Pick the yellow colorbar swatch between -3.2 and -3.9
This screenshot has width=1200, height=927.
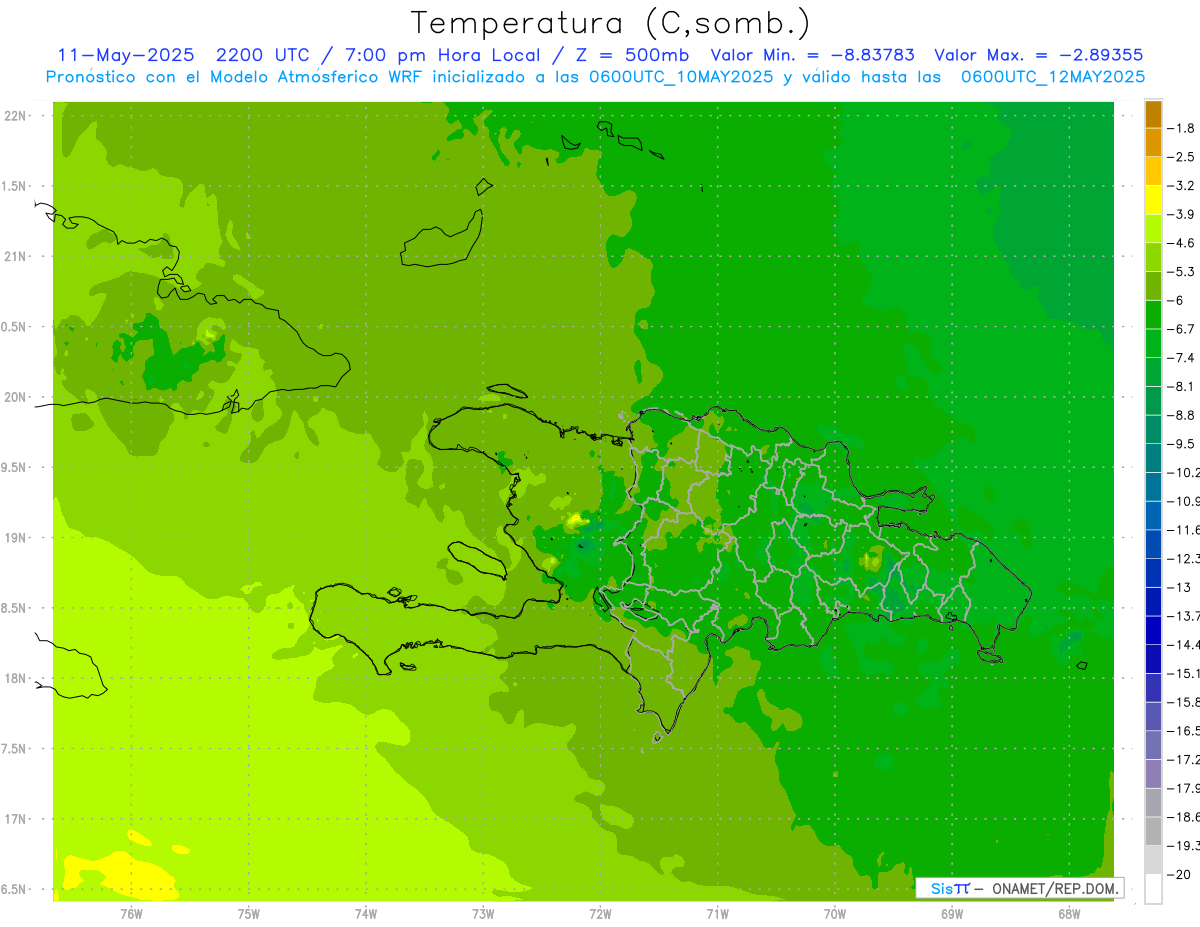[1153, 200]
